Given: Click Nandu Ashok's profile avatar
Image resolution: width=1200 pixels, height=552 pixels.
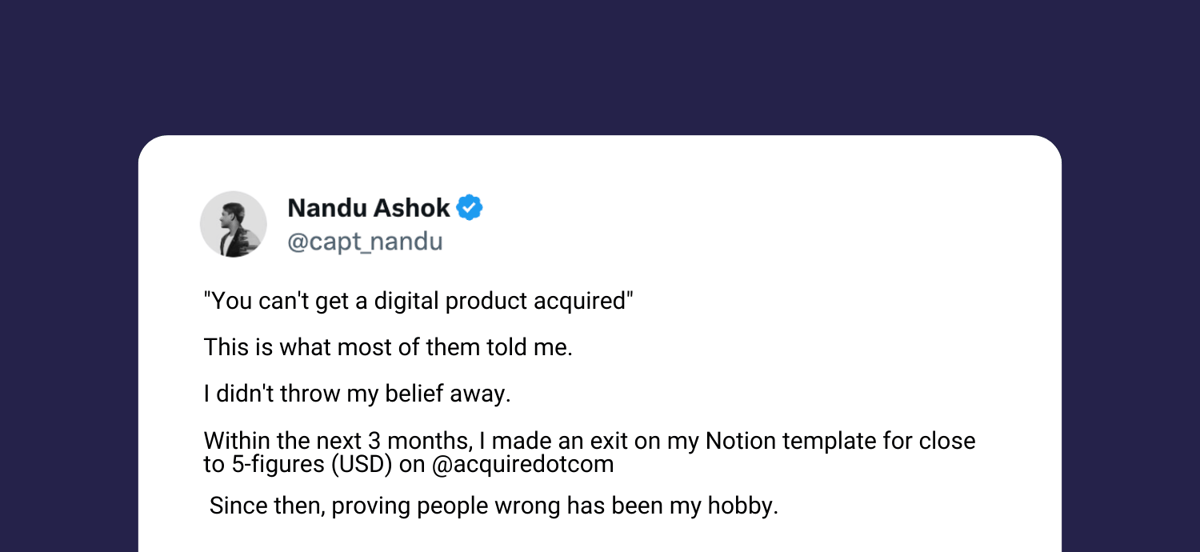Looking at the screenshot, I should [233, 224].
